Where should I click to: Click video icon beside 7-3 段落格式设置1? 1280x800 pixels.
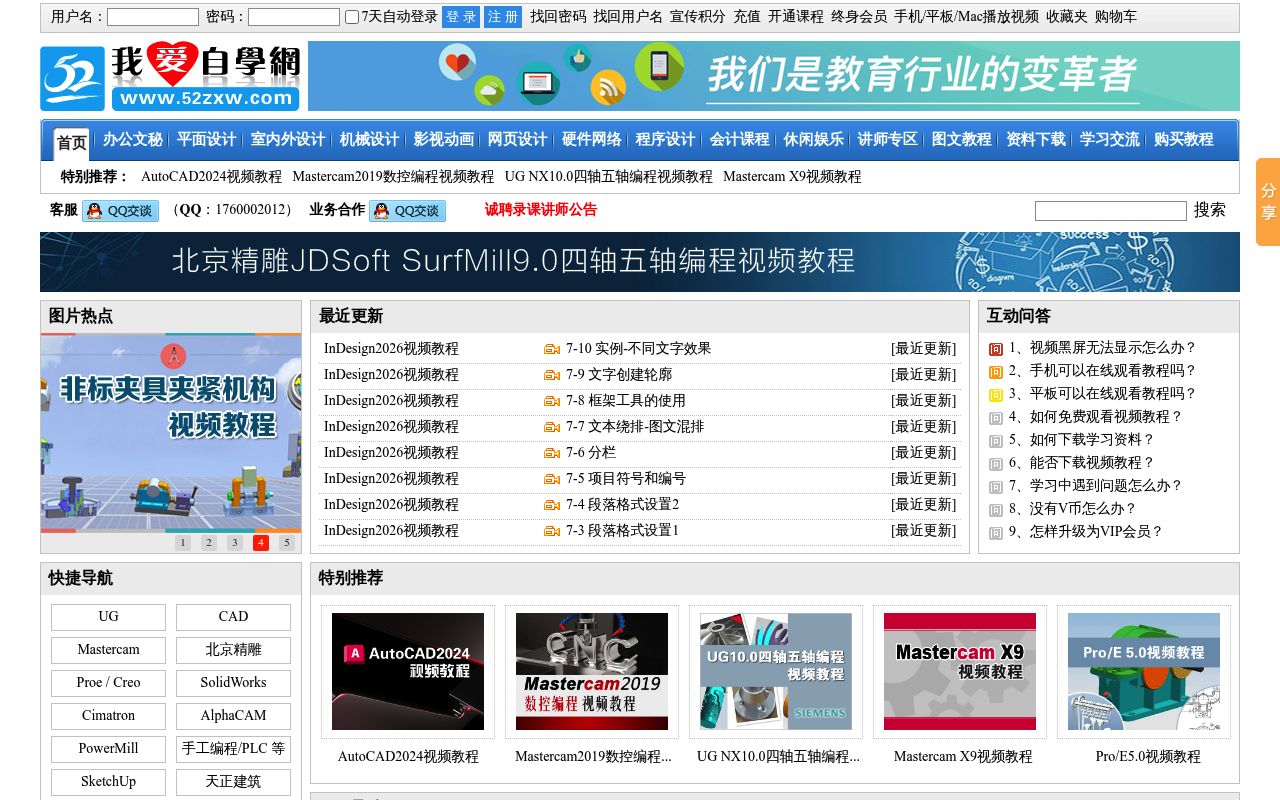tap(552, 531)
